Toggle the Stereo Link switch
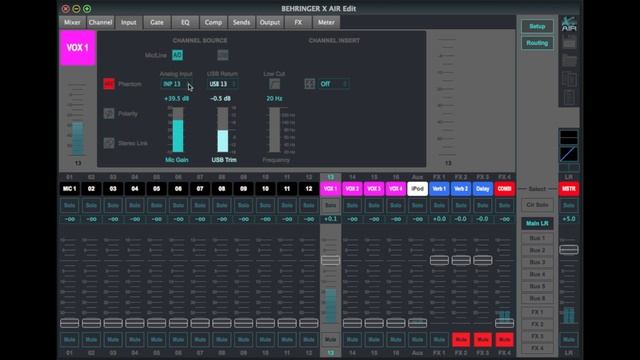Viewport: 640px width, 360px height. (109, 143)
